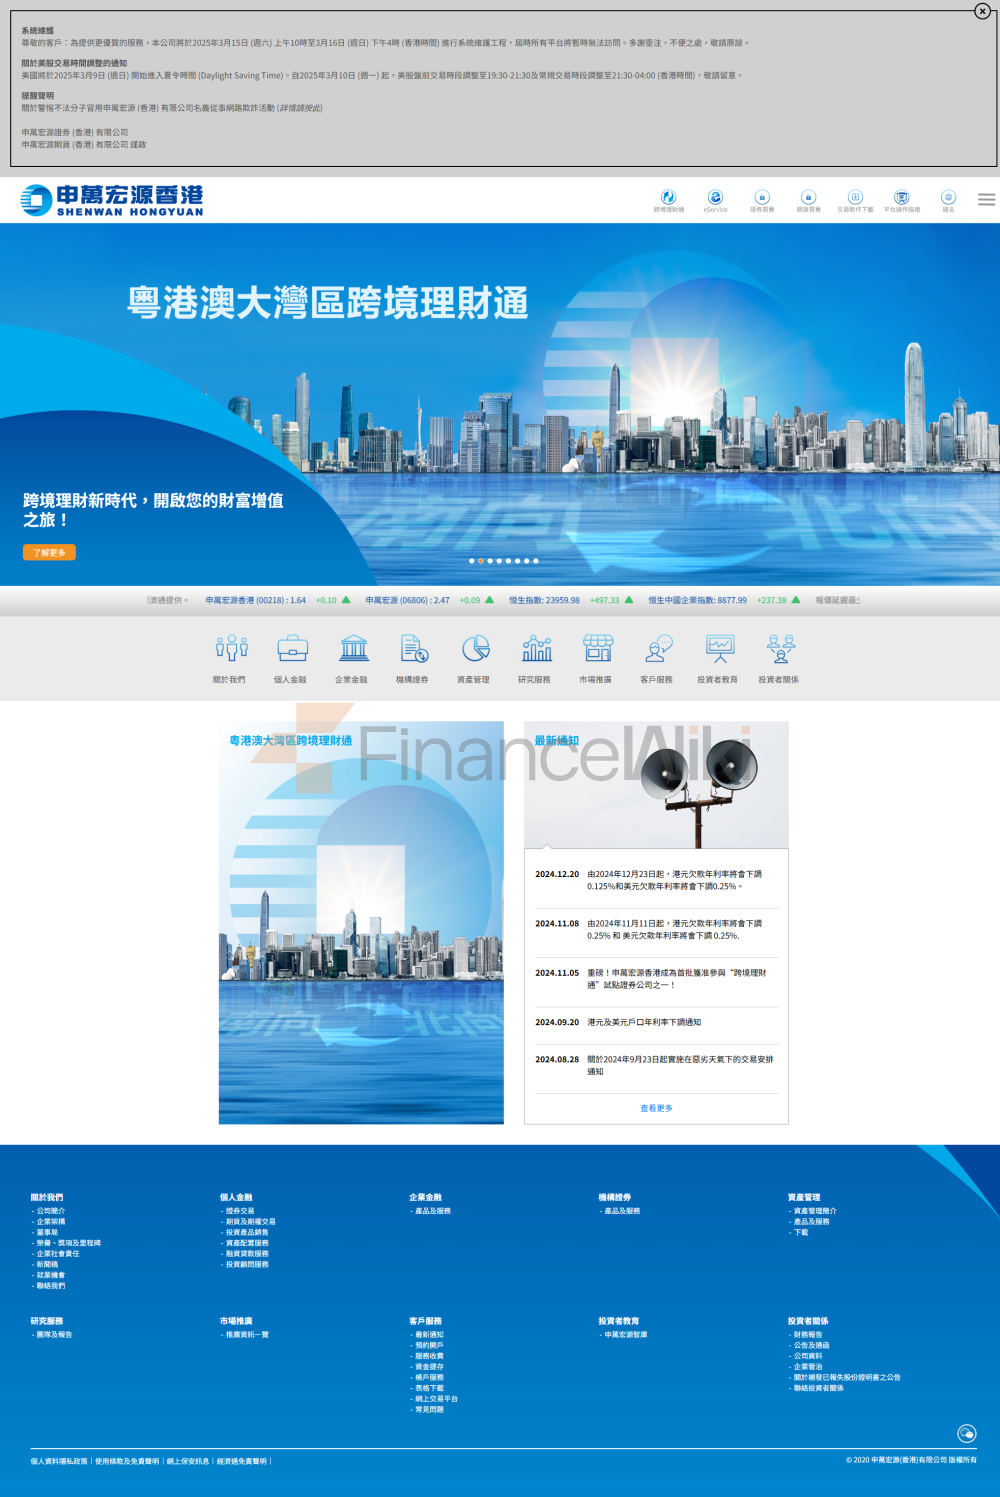This screenshot has width=1000, height=1497.
Task: Click the 恒生中國企業指數 ticker quote
Action: pos(724,600)
